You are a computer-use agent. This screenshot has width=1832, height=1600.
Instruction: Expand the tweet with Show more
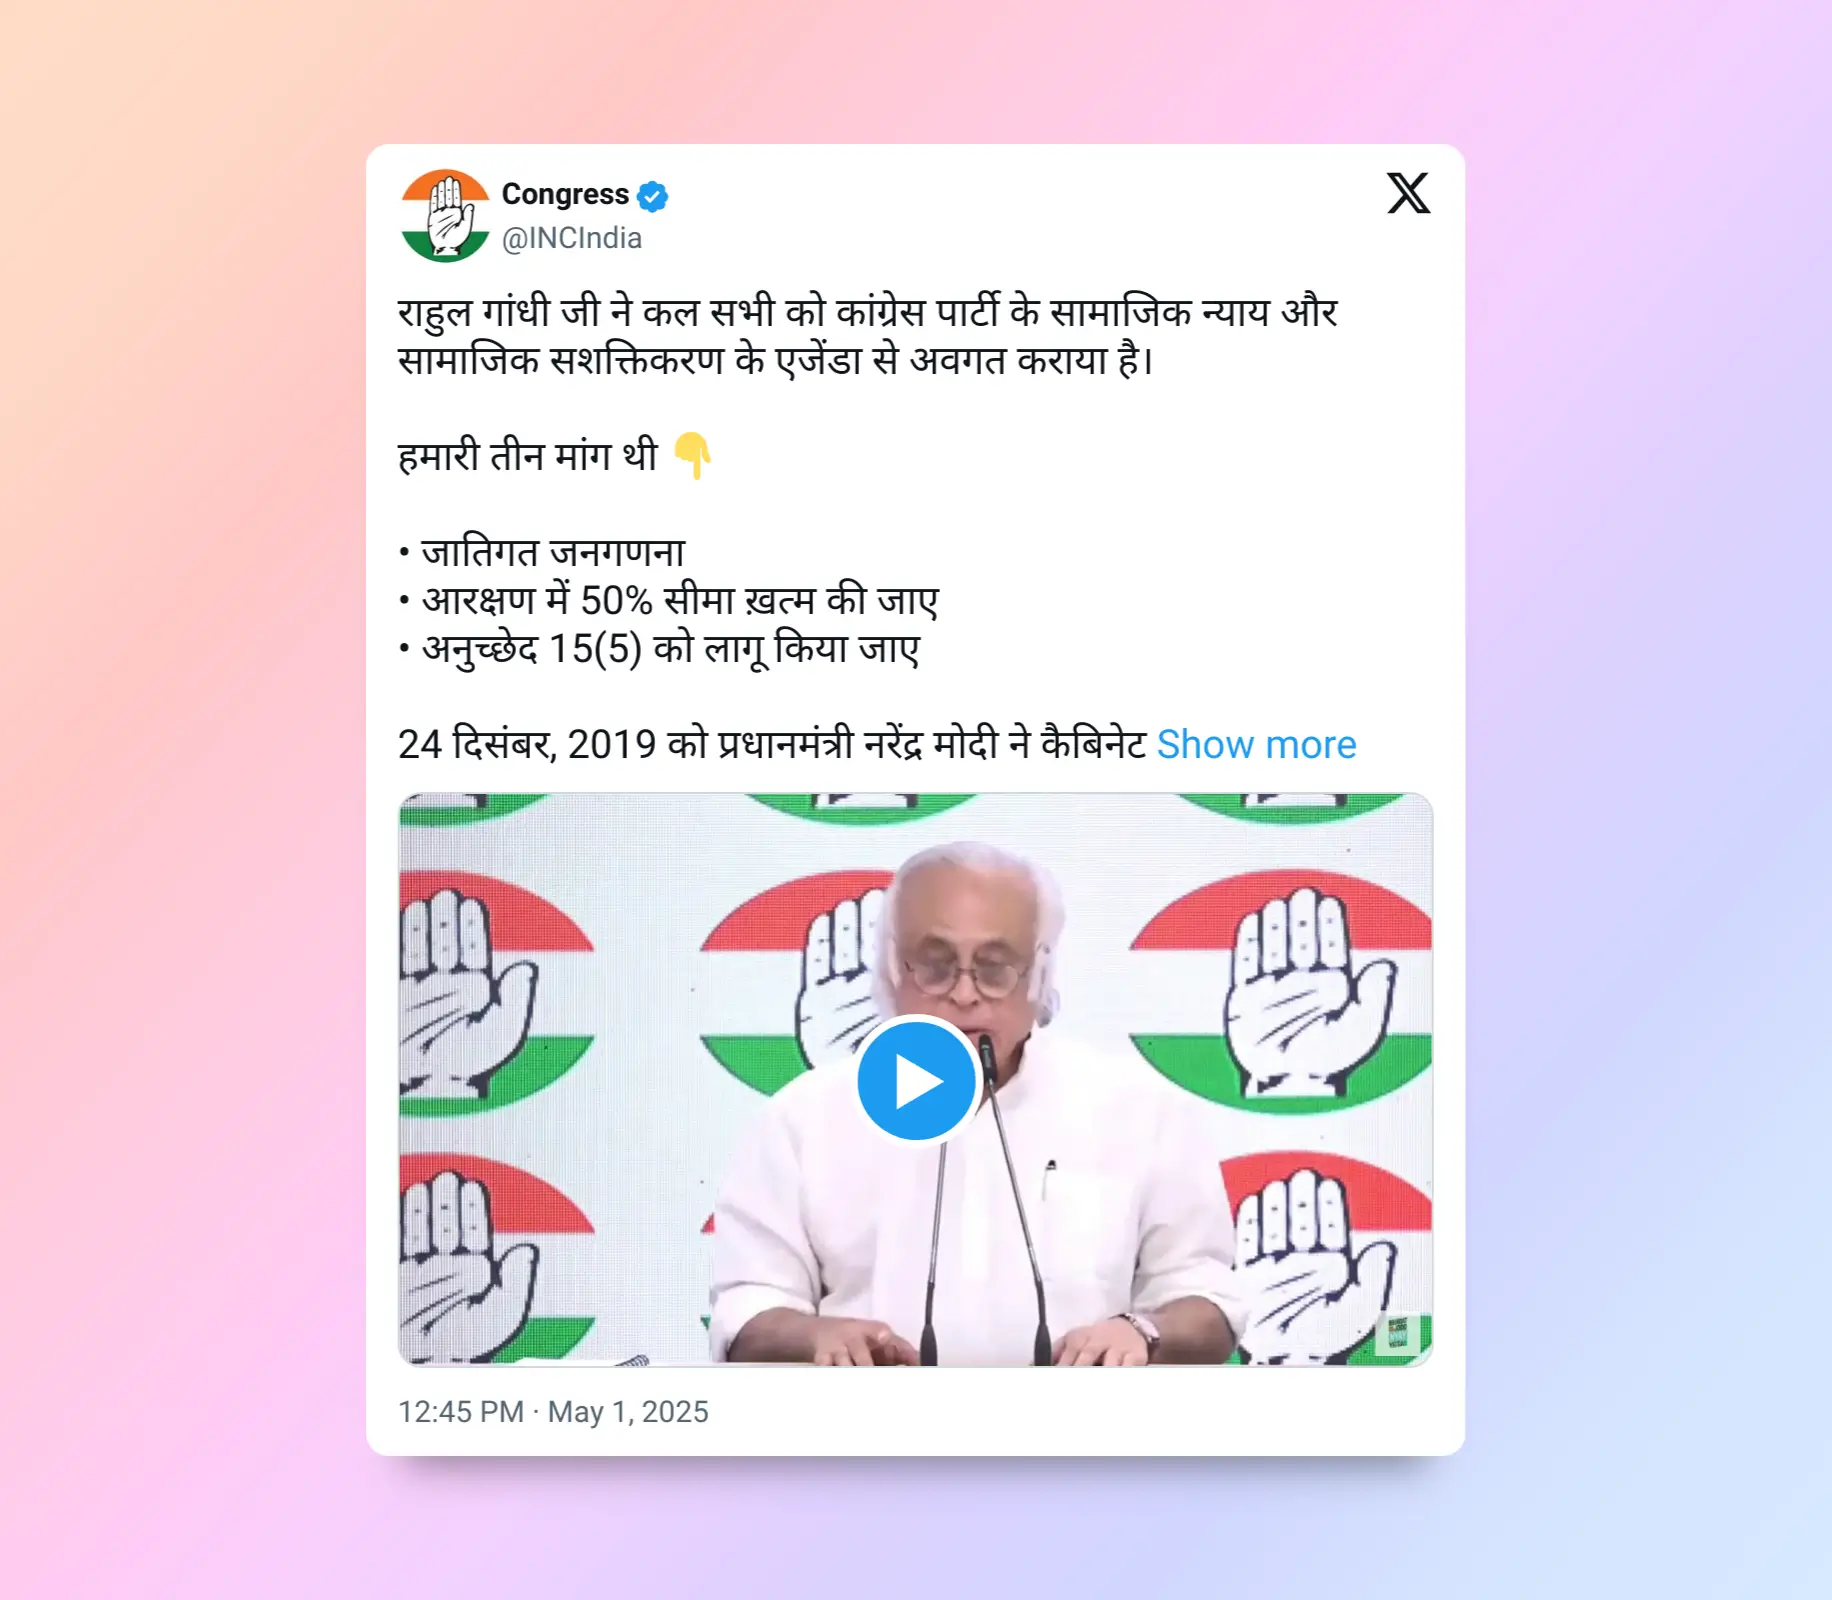(x=1256, y=745)
